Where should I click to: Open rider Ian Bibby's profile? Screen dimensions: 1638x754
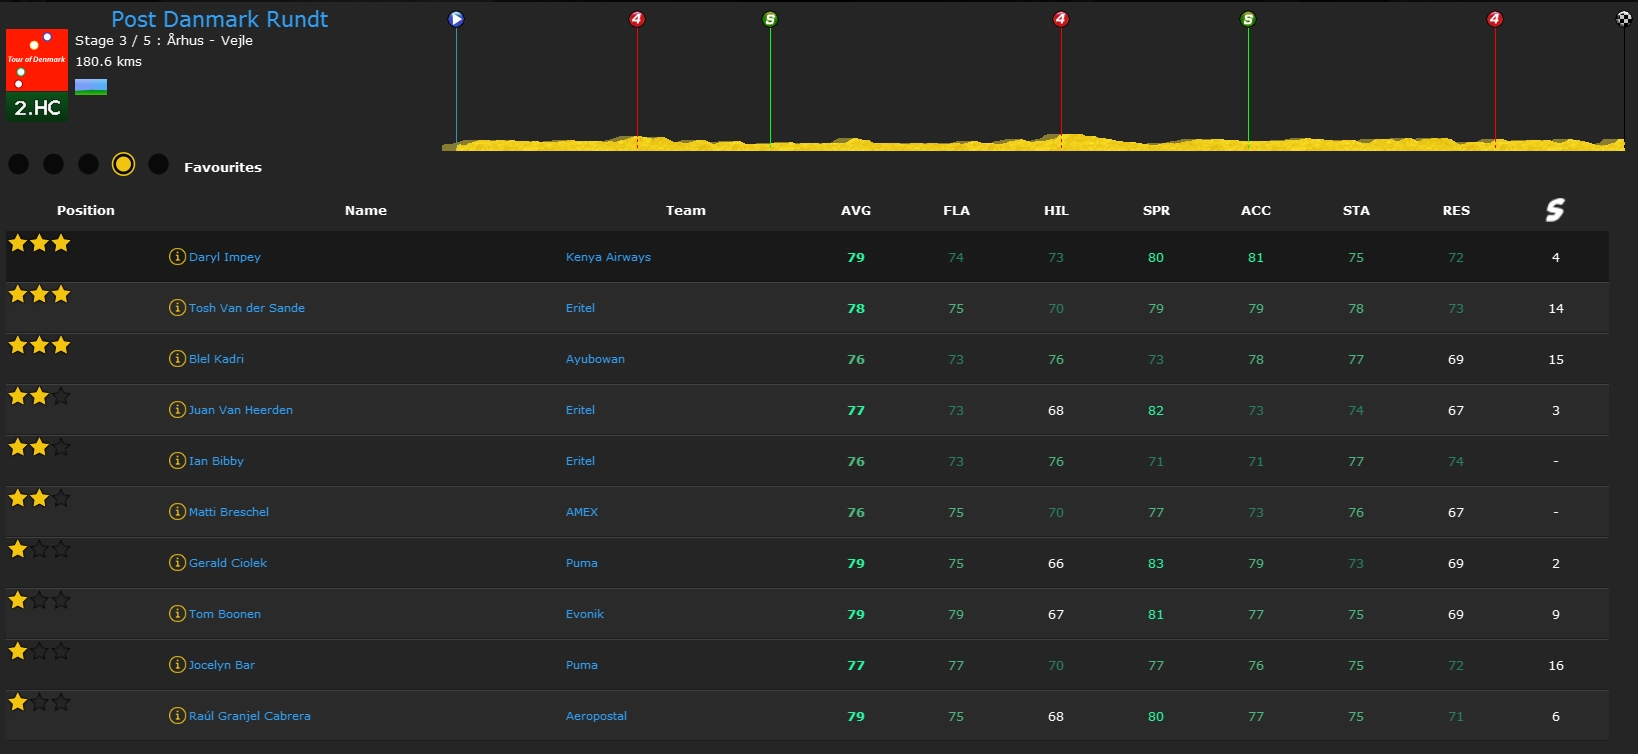216,461
